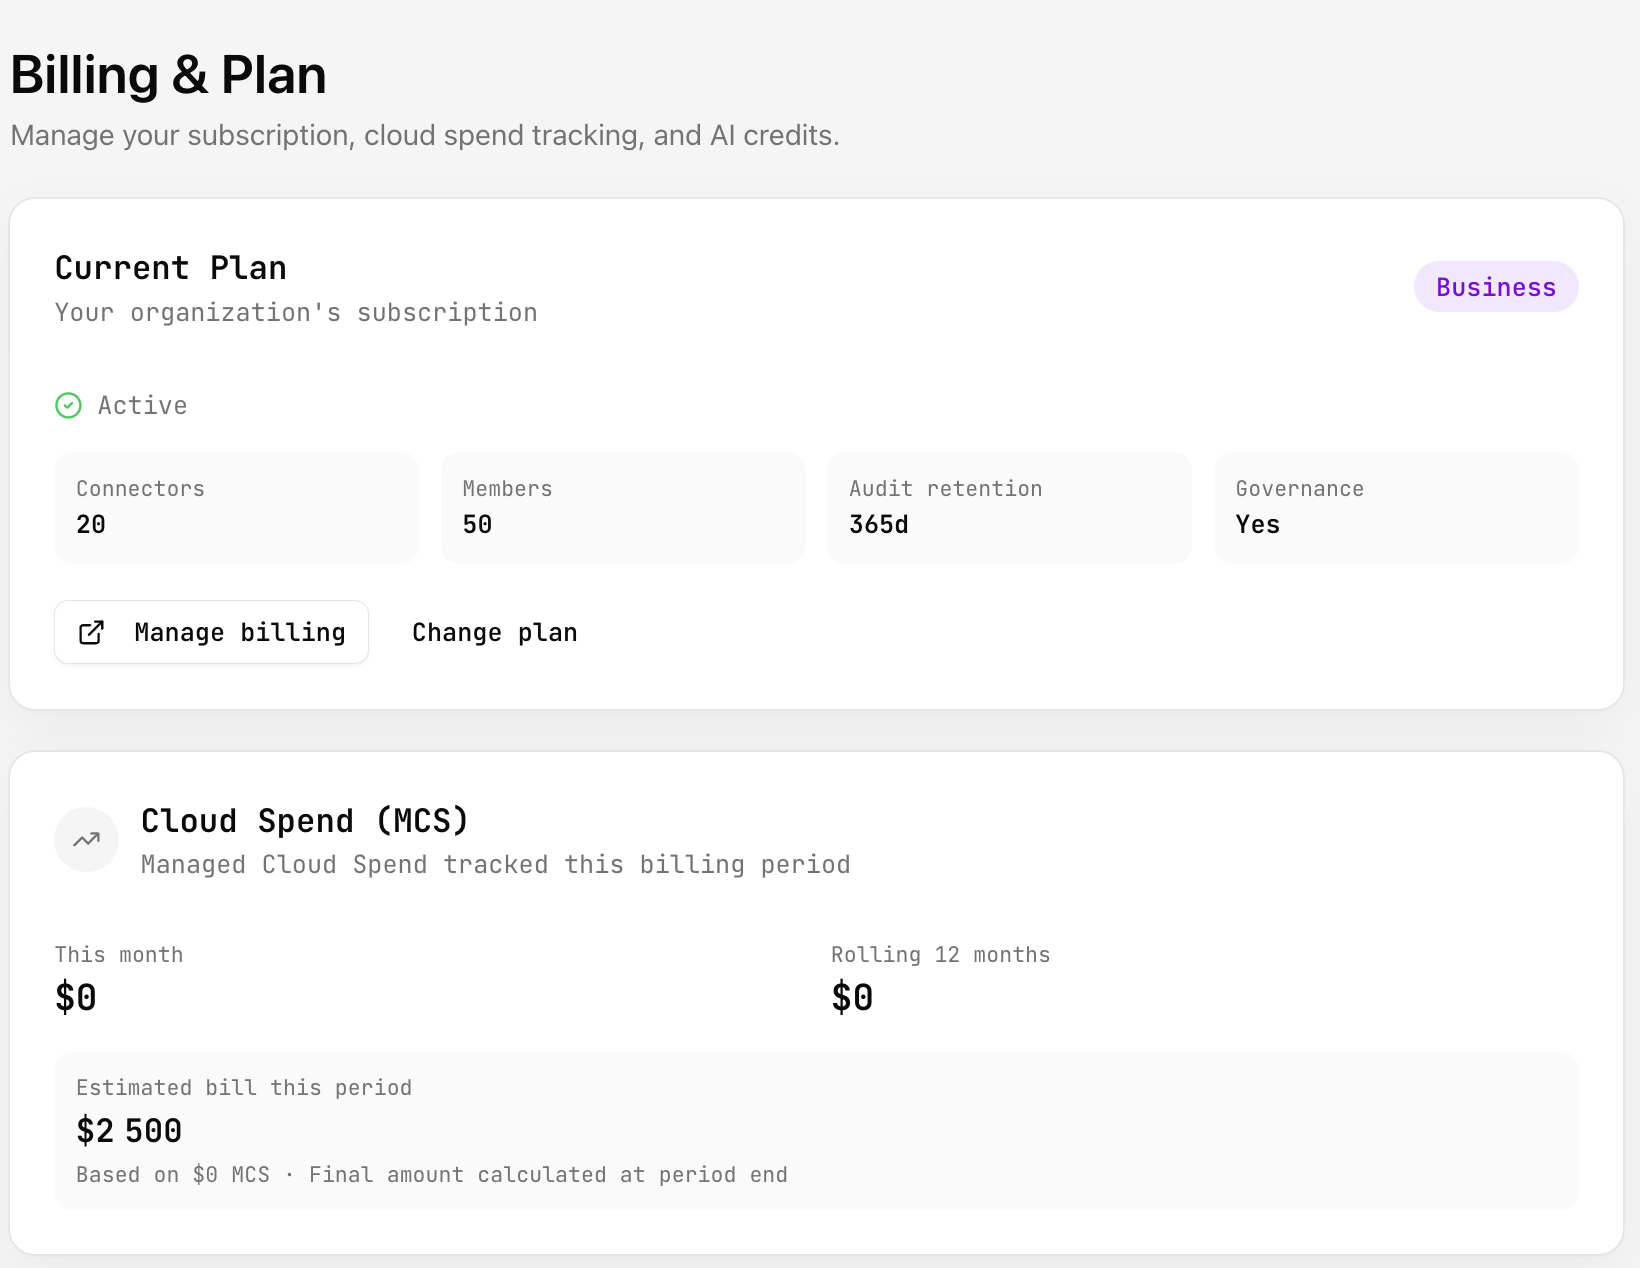Click the circular icon beside Cloud Spend heading
Viewport: 1640px width, 1268px height.
coord(86,840)
